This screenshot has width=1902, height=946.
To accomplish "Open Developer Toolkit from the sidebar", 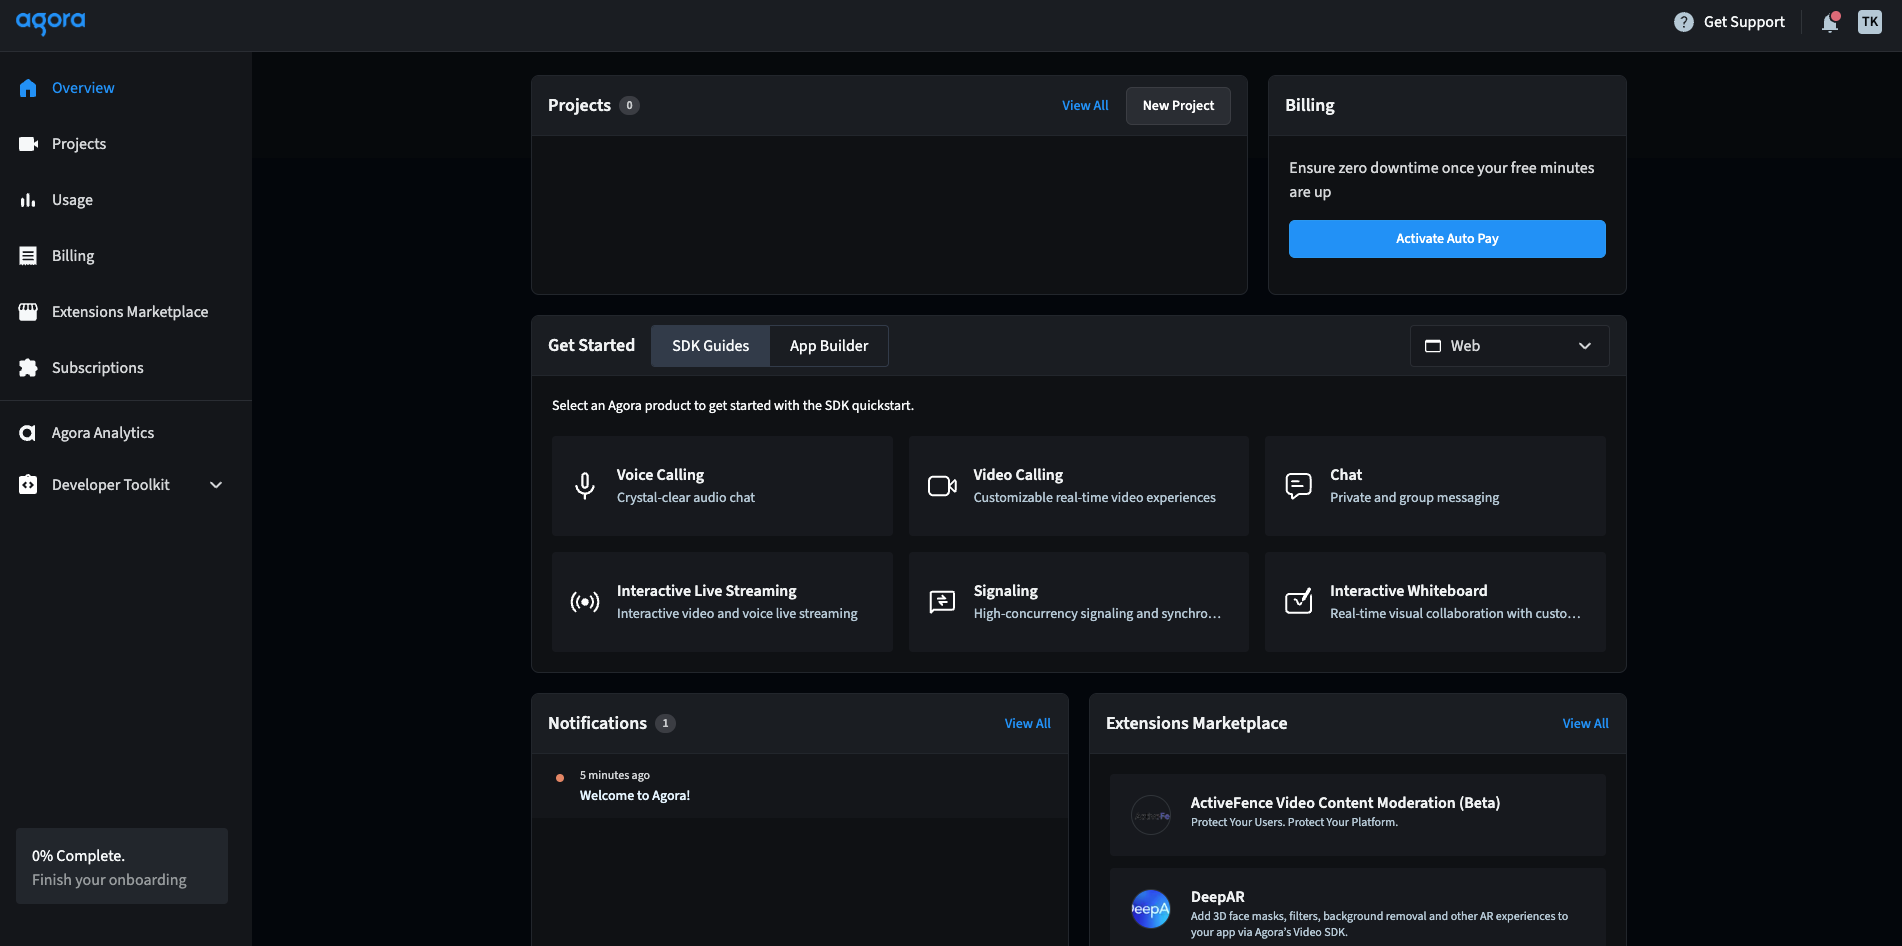I will click(126, 485).
